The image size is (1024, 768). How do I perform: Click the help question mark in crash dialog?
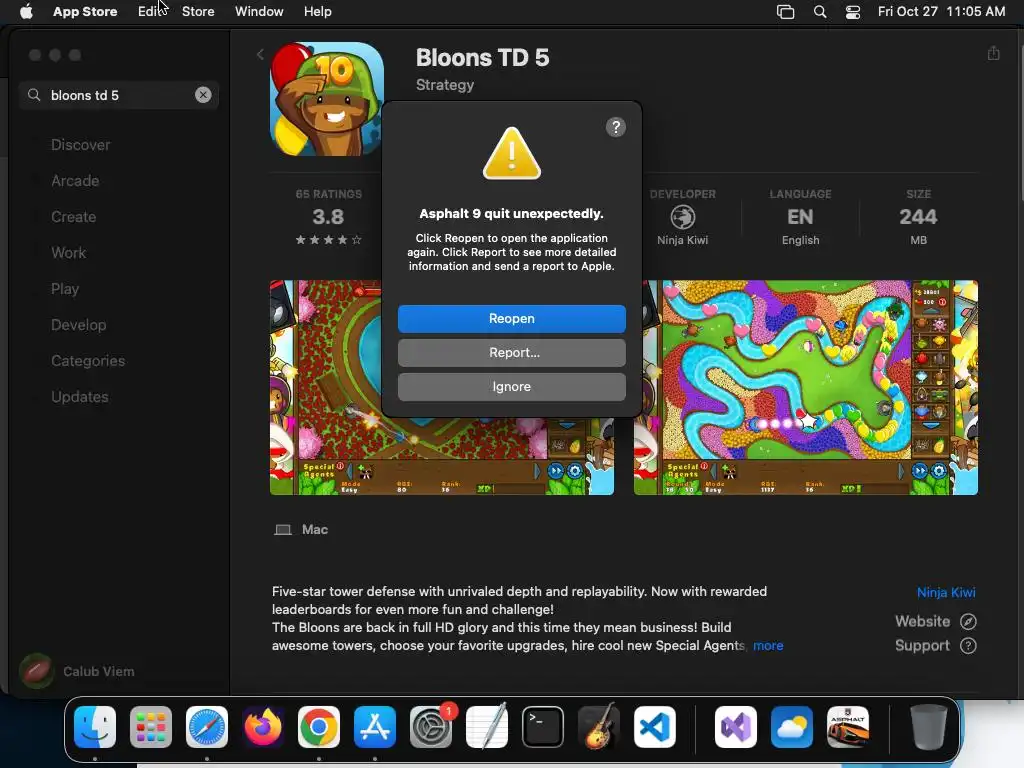click(x=615, y=127)
